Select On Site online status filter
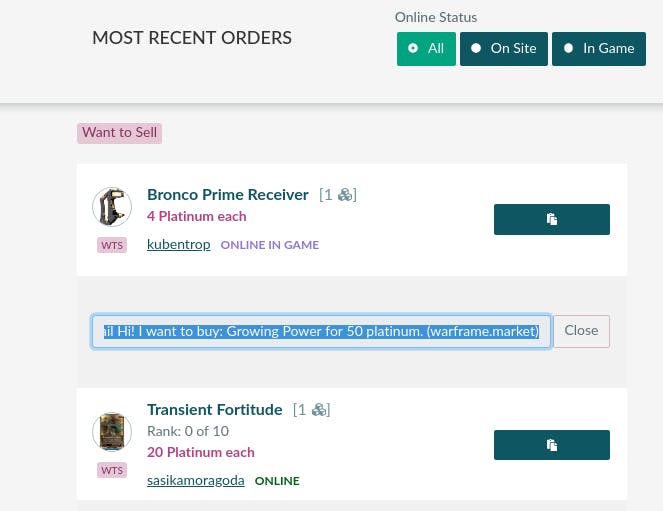 click(503, 48)
